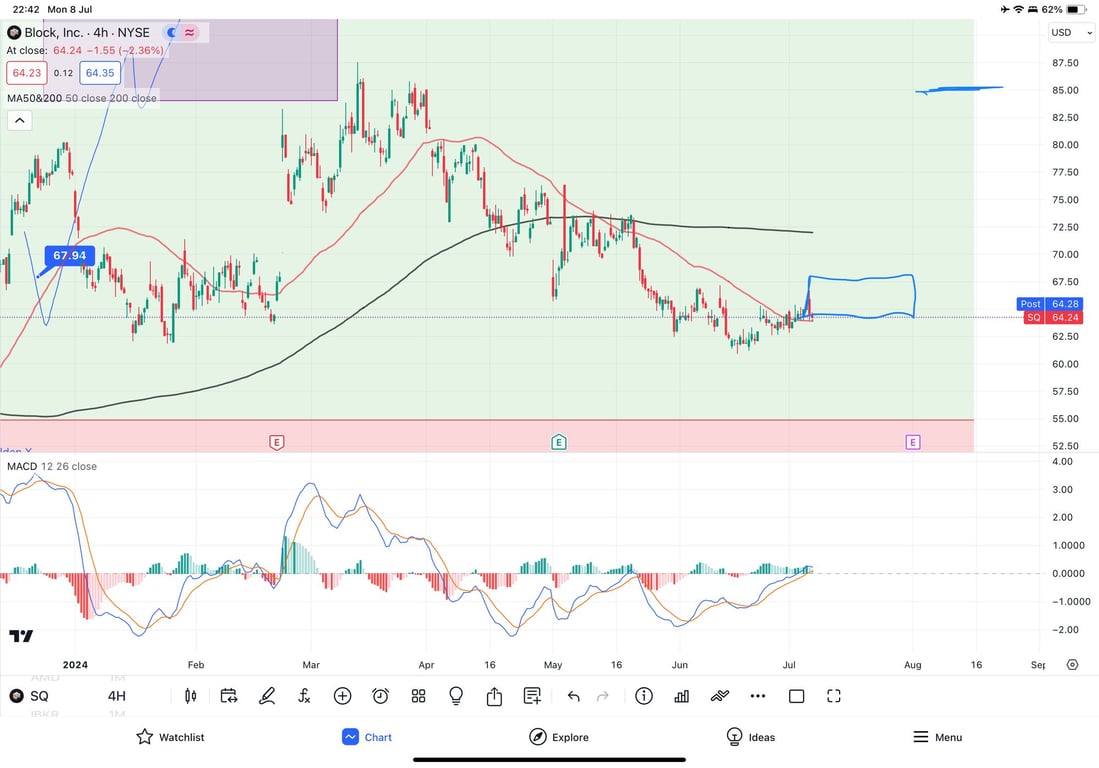Select the pencil drawing tools icon
The width and height of the screenshot is (1099, 768).
click(x=266, y=696)
